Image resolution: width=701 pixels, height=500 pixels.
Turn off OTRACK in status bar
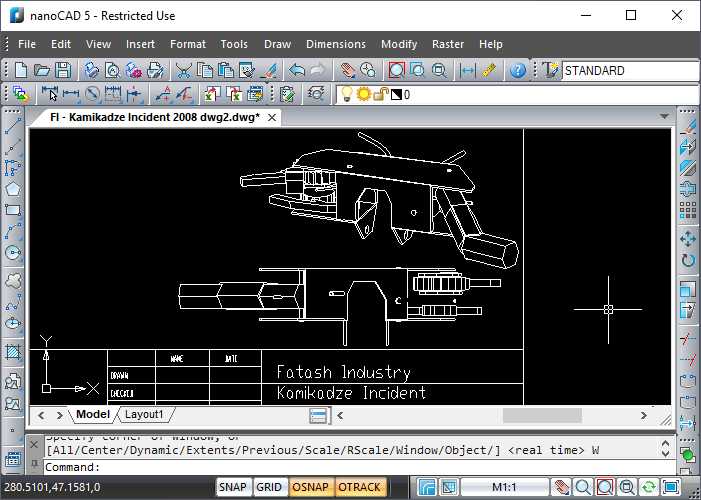[359, 487]
